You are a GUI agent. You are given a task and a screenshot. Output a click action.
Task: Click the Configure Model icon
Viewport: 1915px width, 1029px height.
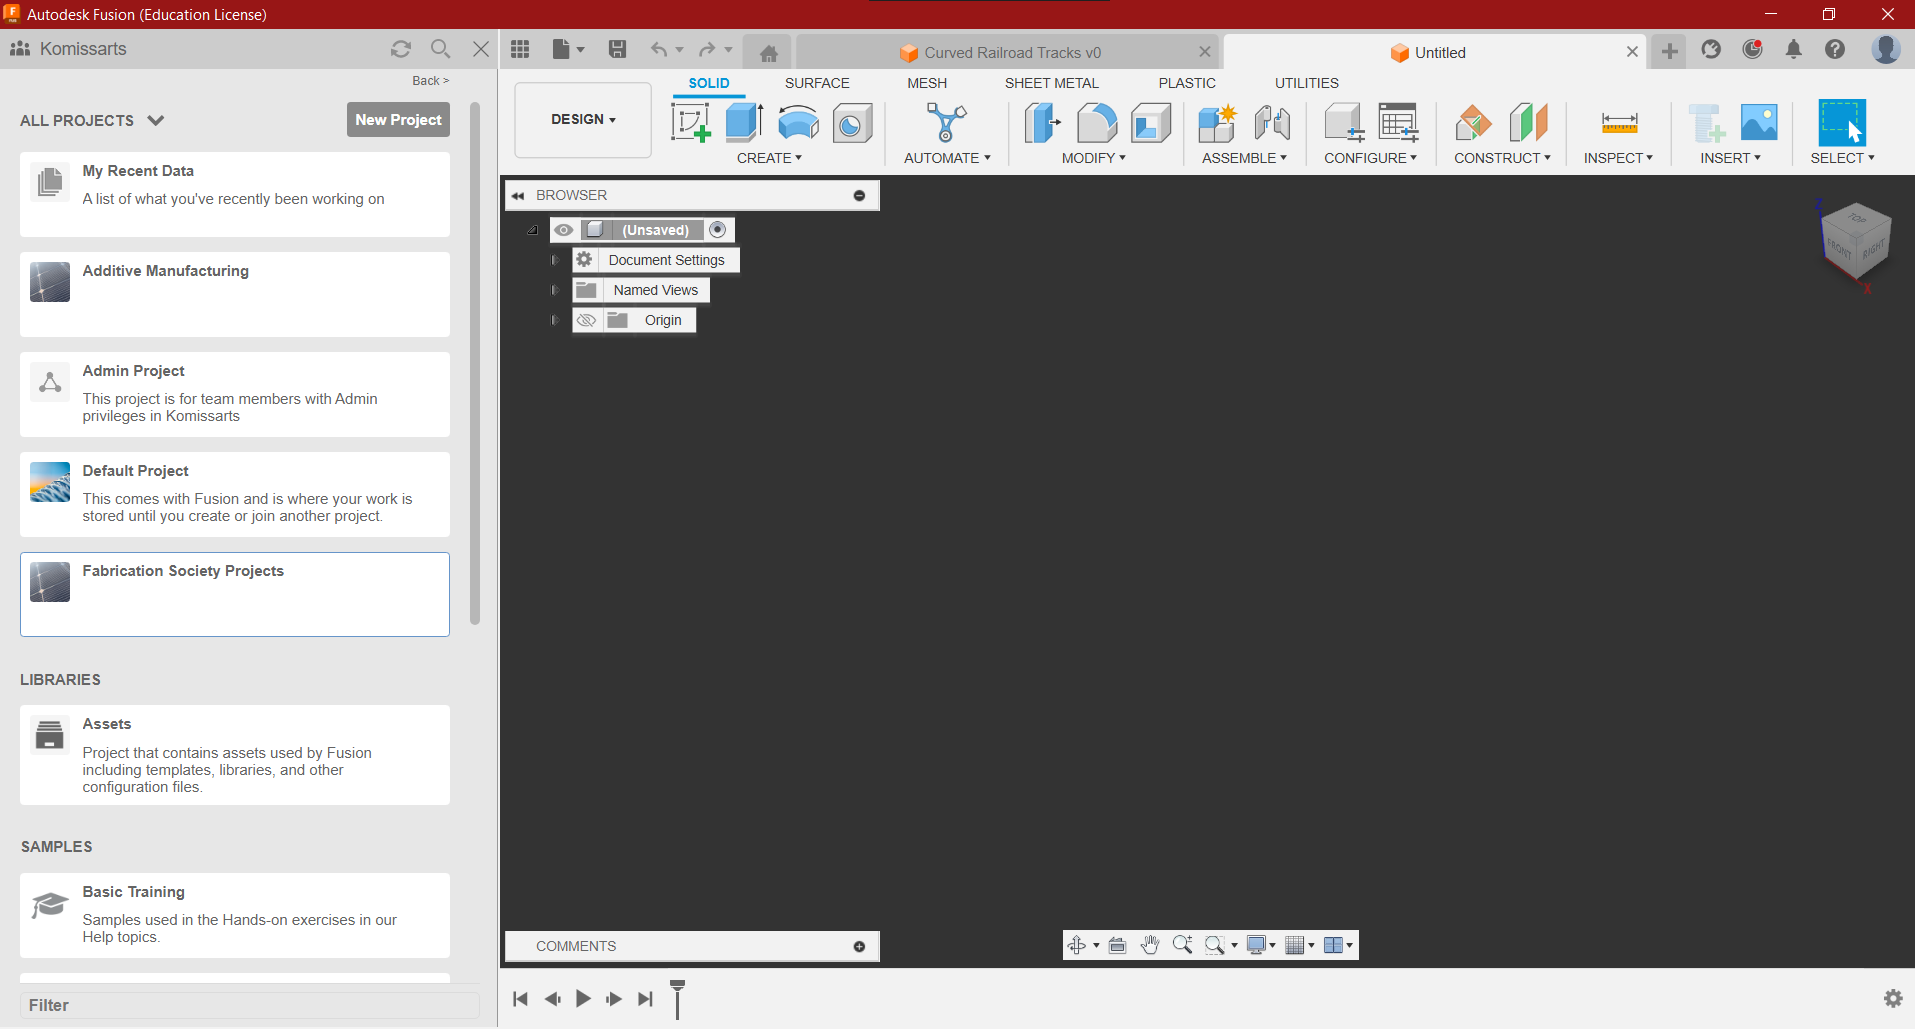(x=1344, y=123)
